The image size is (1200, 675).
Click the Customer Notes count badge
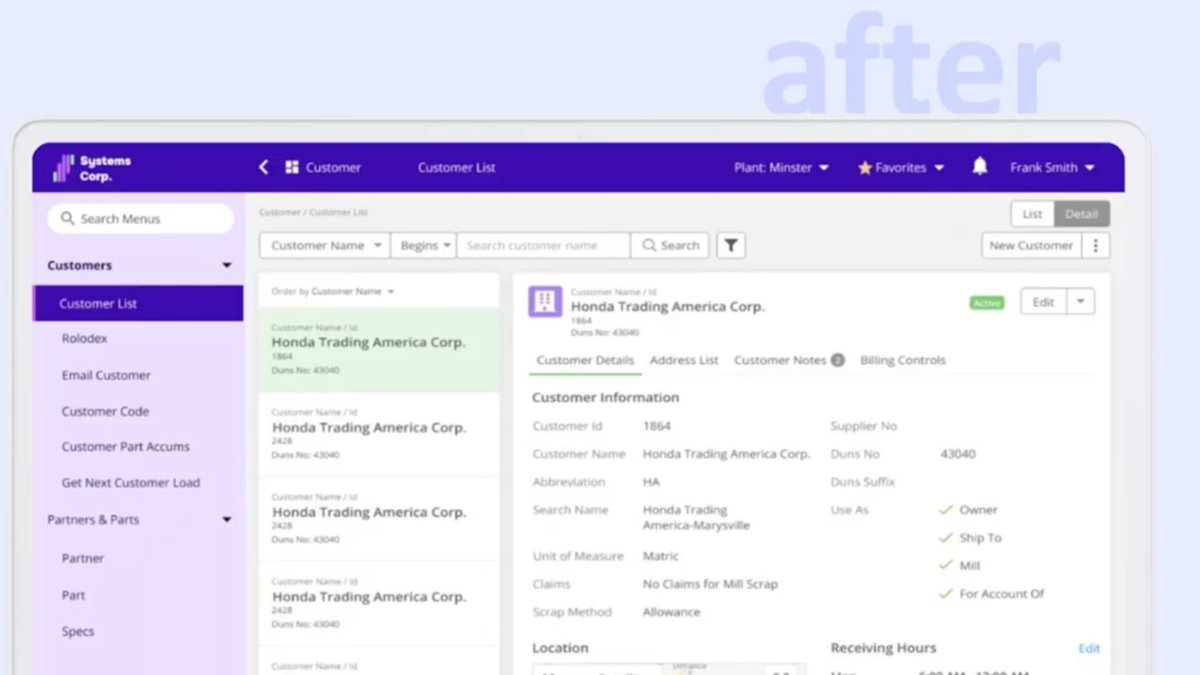(837, 360)
